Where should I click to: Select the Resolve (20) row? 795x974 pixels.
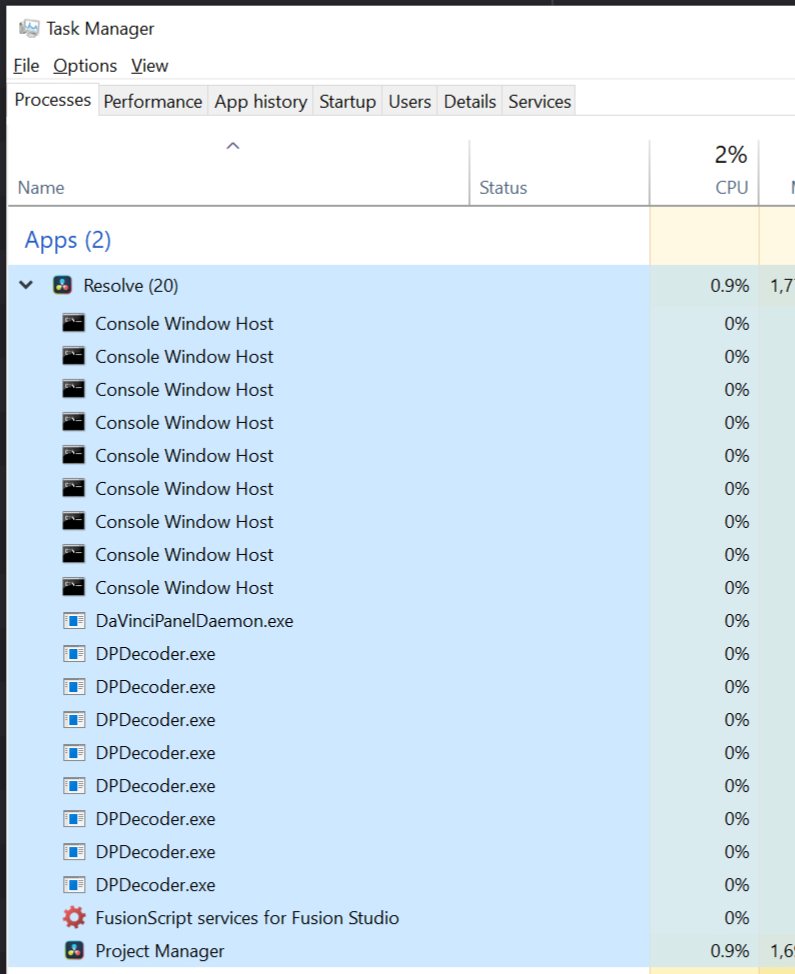pos(401,285)
